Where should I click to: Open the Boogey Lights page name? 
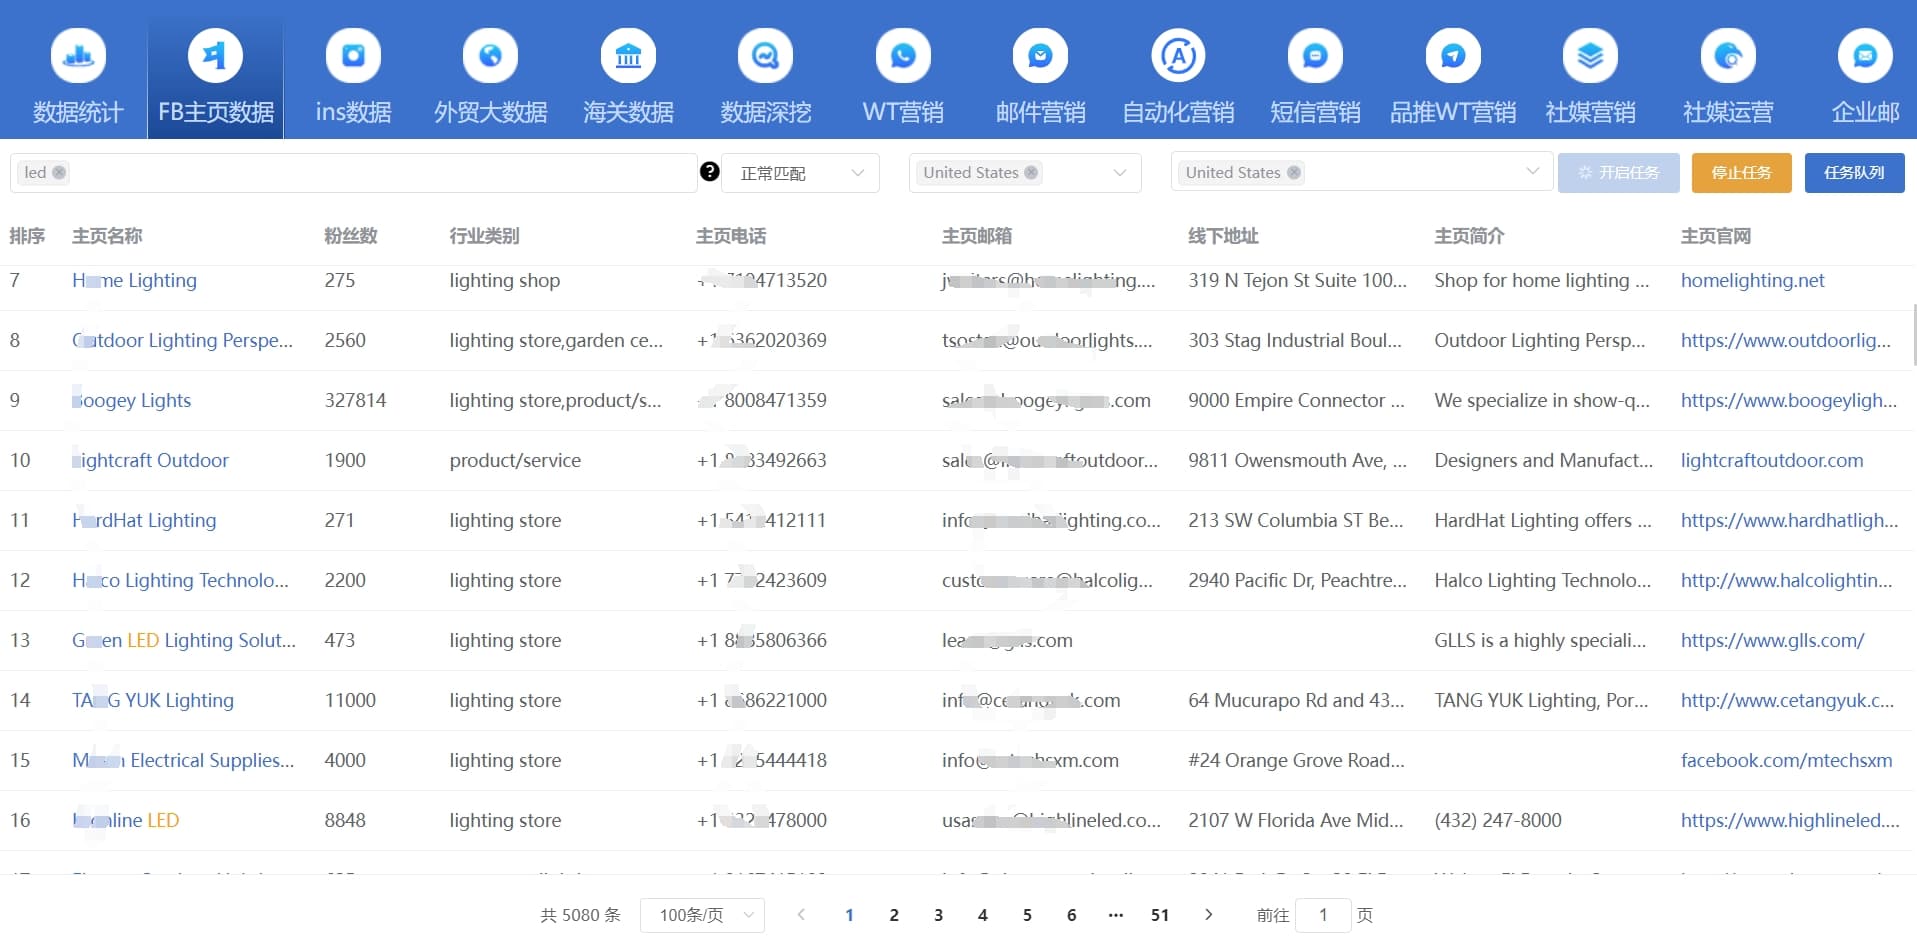(x=131, y=400)
